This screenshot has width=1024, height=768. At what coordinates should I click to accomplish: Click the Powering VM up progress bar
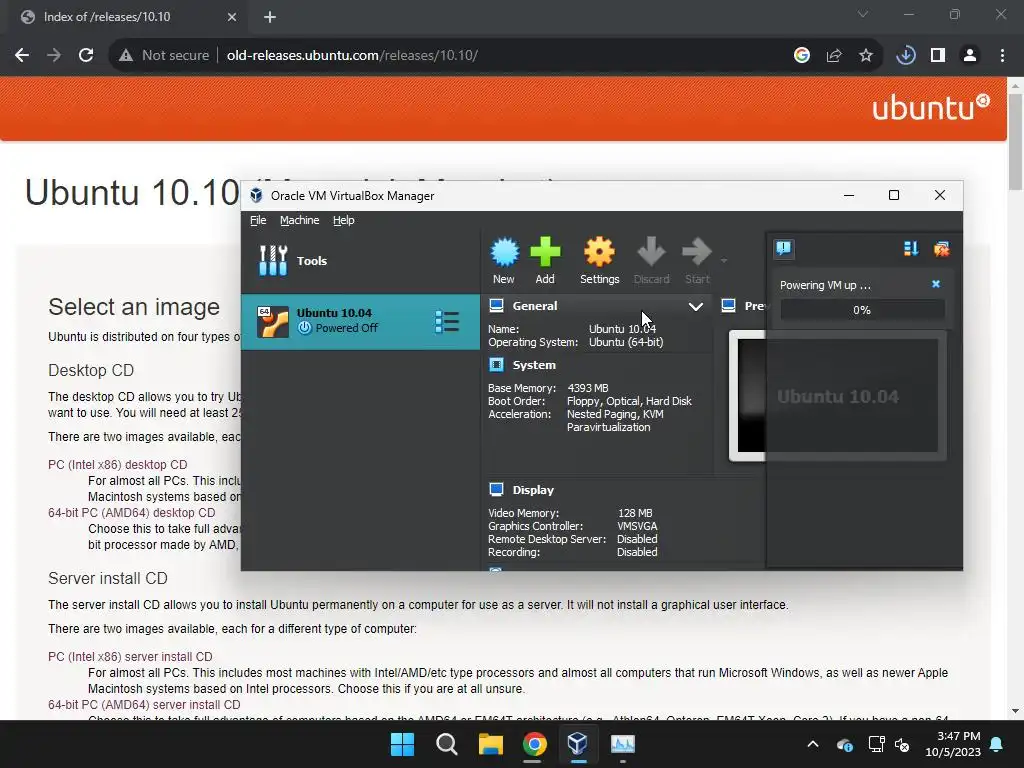tap(862, 310)
